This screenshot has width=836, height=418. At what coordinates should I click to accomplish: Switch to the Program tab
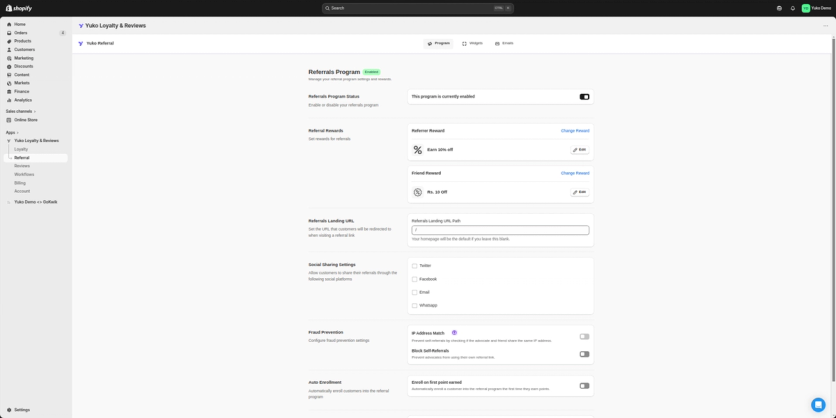(438, 43)
